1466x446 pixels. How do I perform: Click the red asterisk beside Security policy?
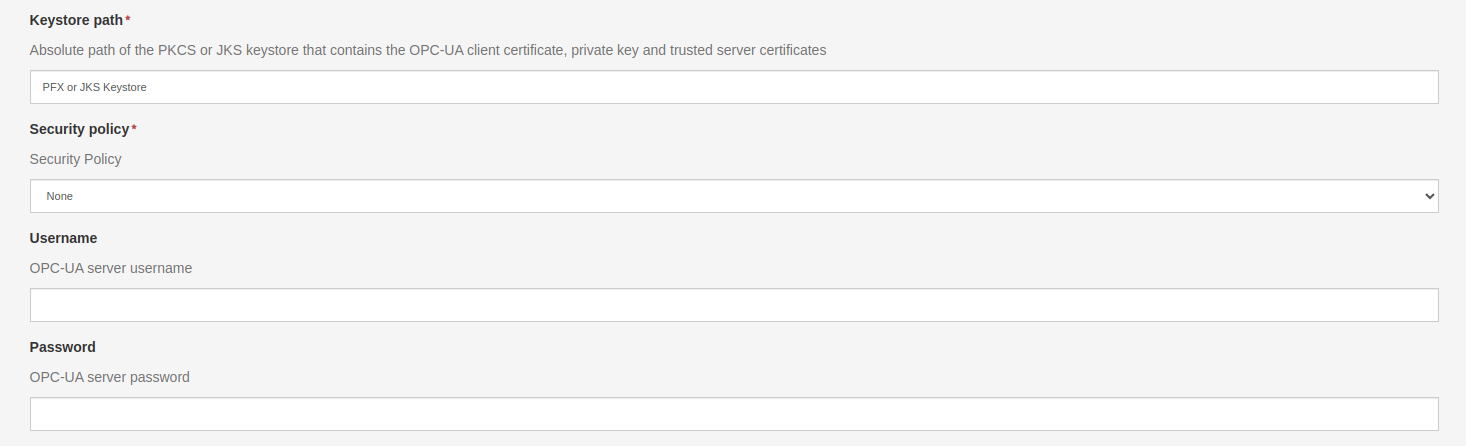pyautogui.click(x=134, y=128)
